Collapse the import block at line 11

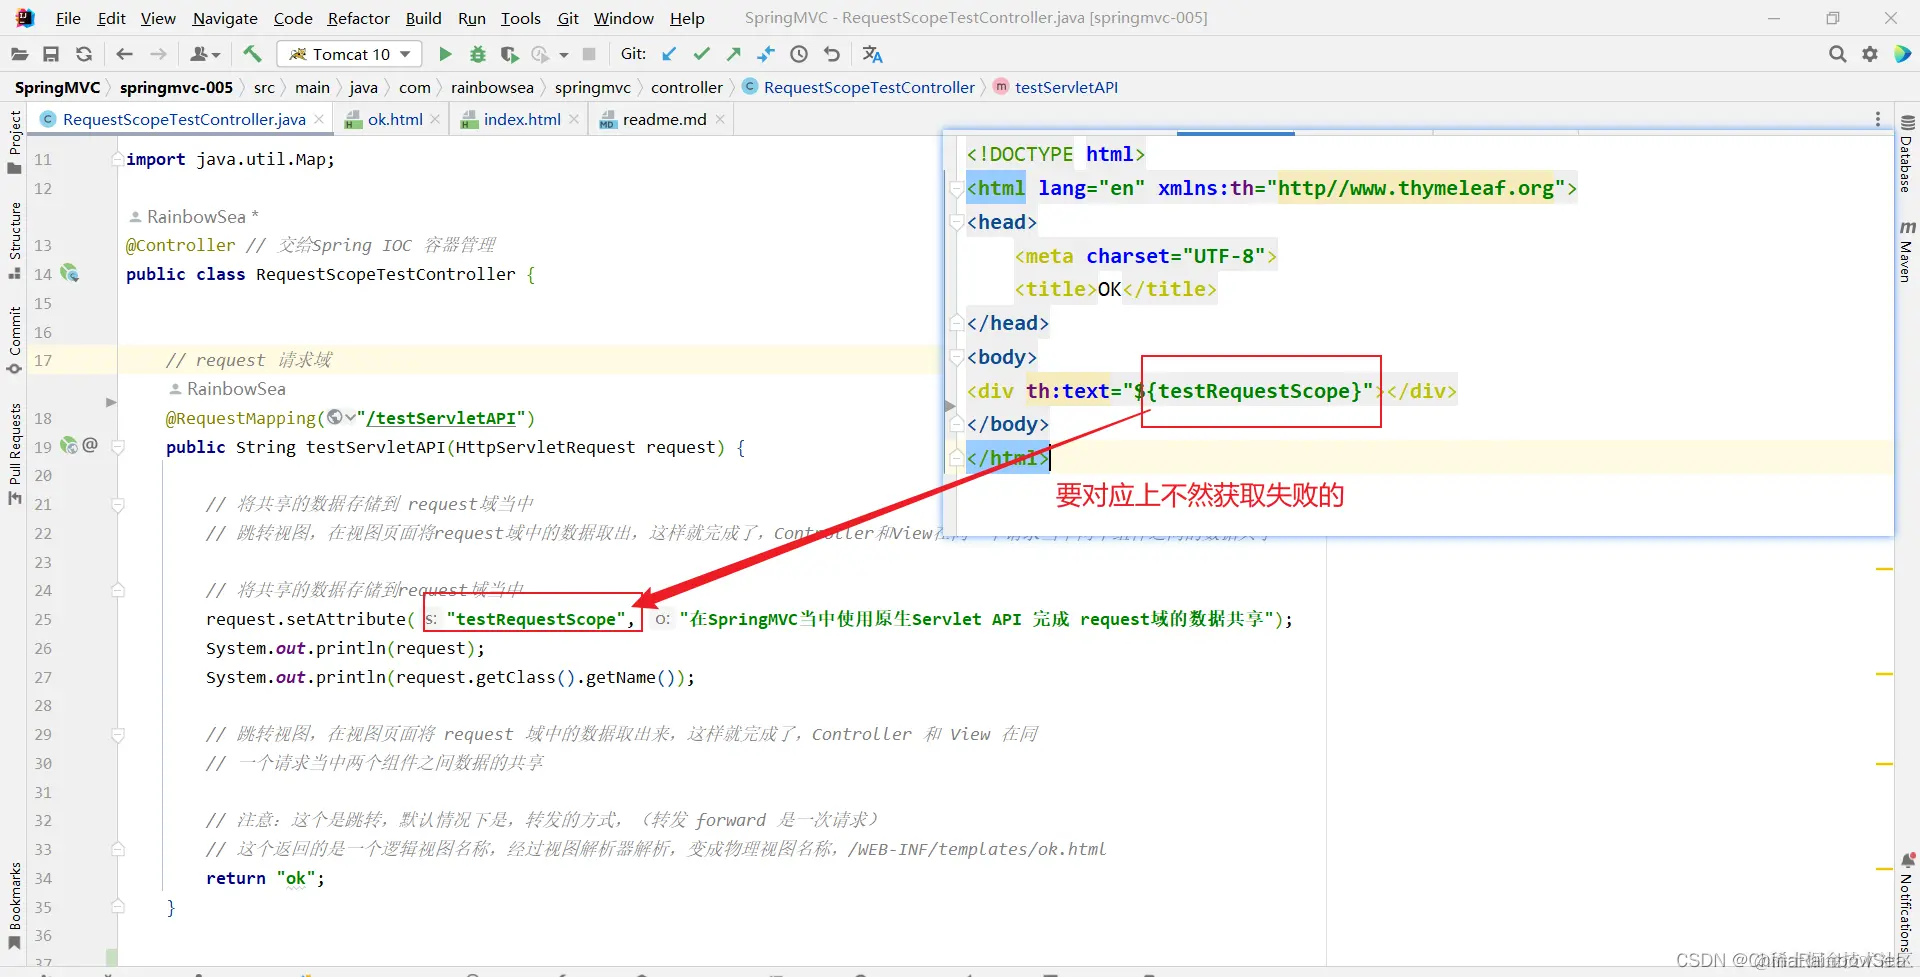118,159
